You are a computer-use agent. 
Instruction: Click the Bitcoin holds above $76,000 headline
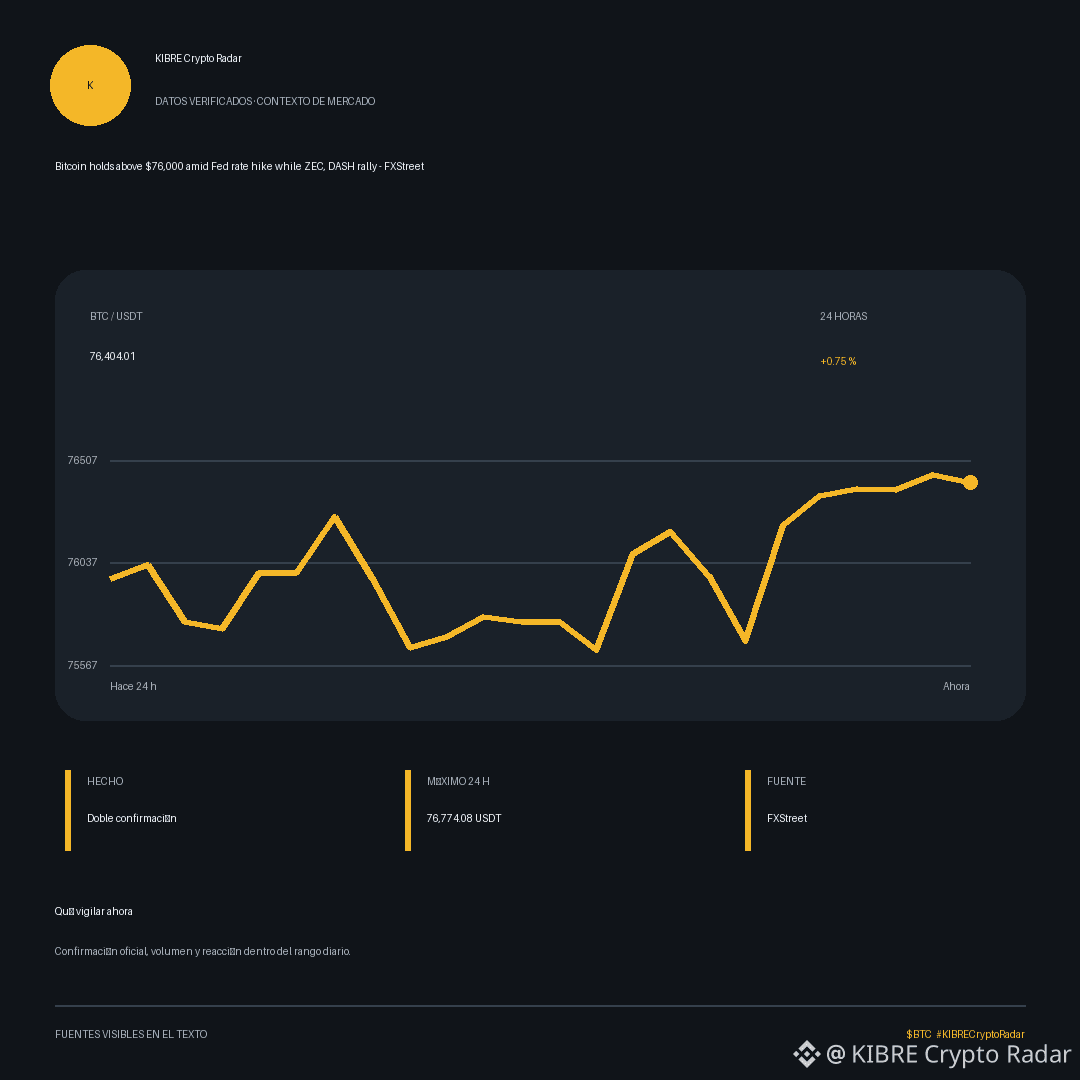239,167
